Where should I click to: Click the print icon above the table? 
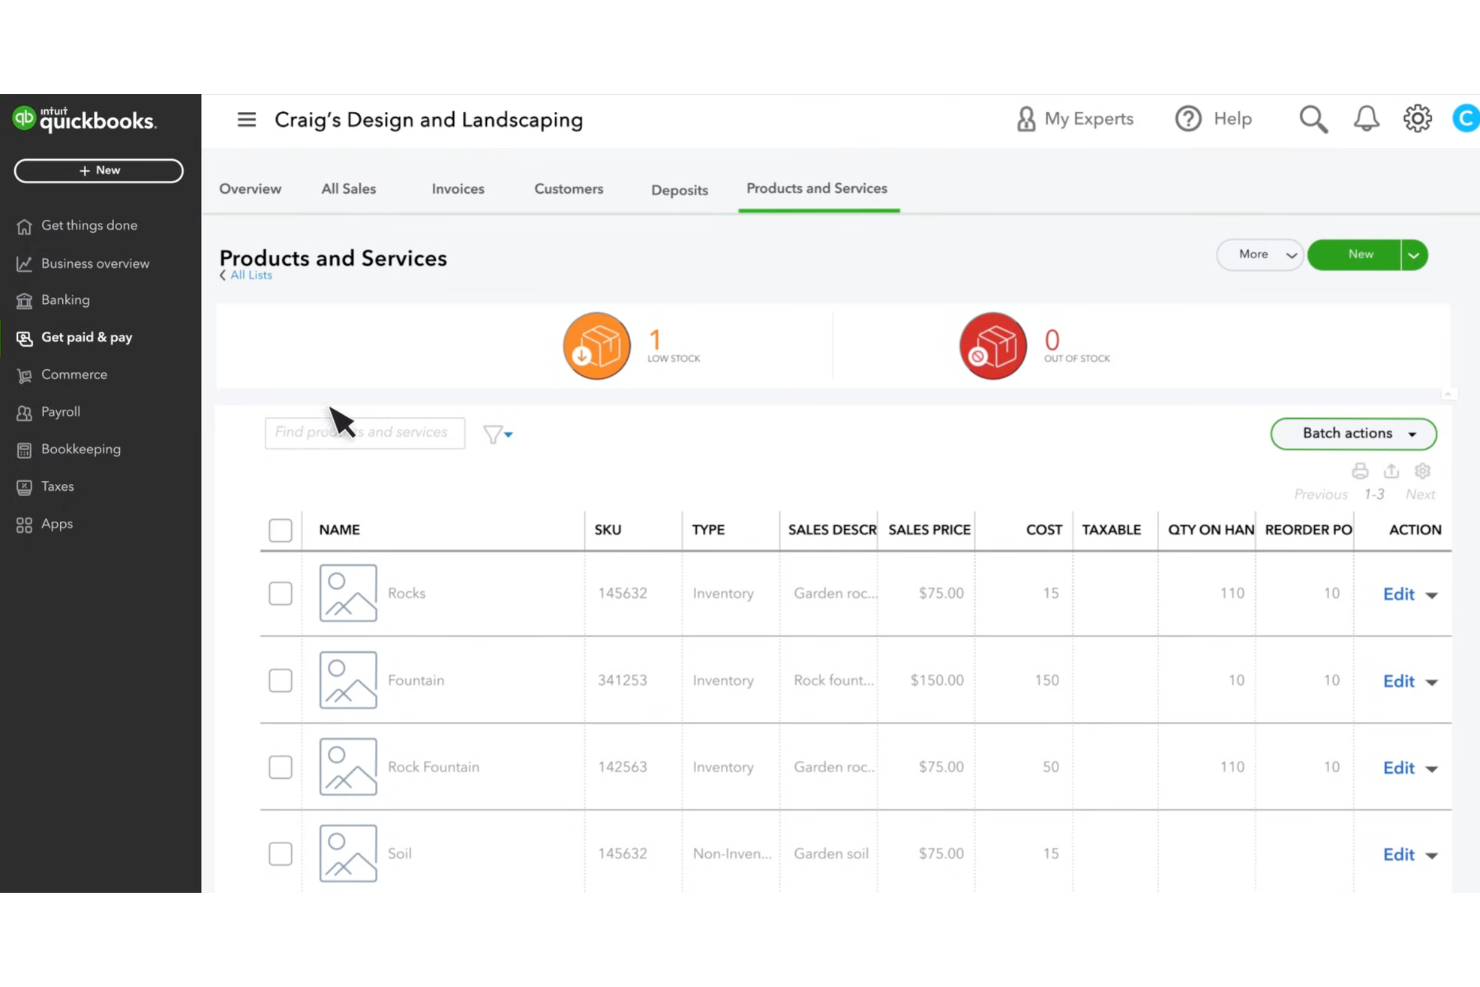tap(1359, 471)
